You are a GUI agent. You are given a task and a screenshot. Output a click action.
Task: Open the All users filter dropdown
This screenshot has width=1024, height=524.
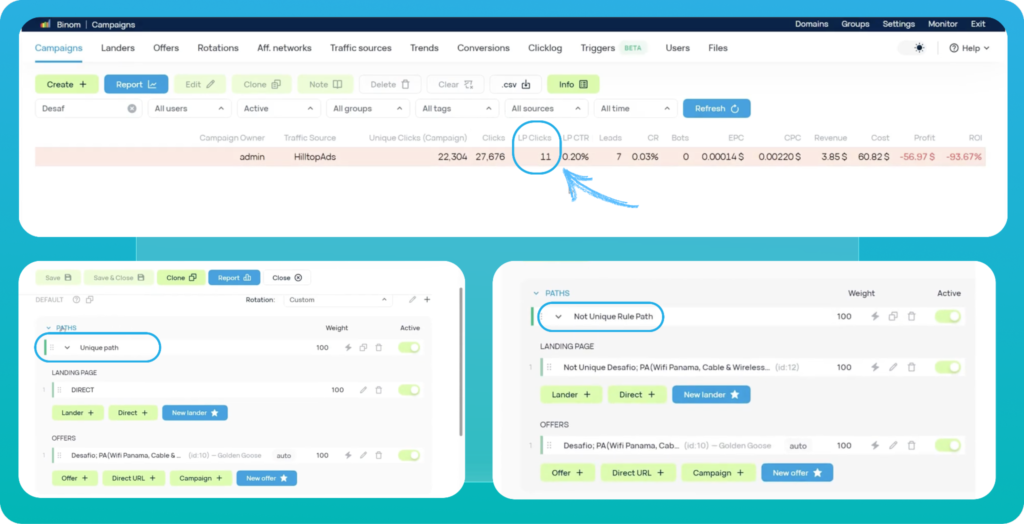[x=189, y=108]
